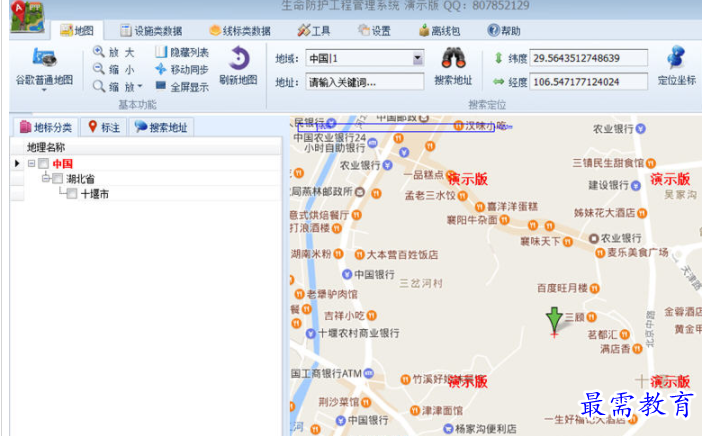The image size is (702, 436).
Task: Click the 定位坐标 pushpin icon
Action: coord(676,57)
